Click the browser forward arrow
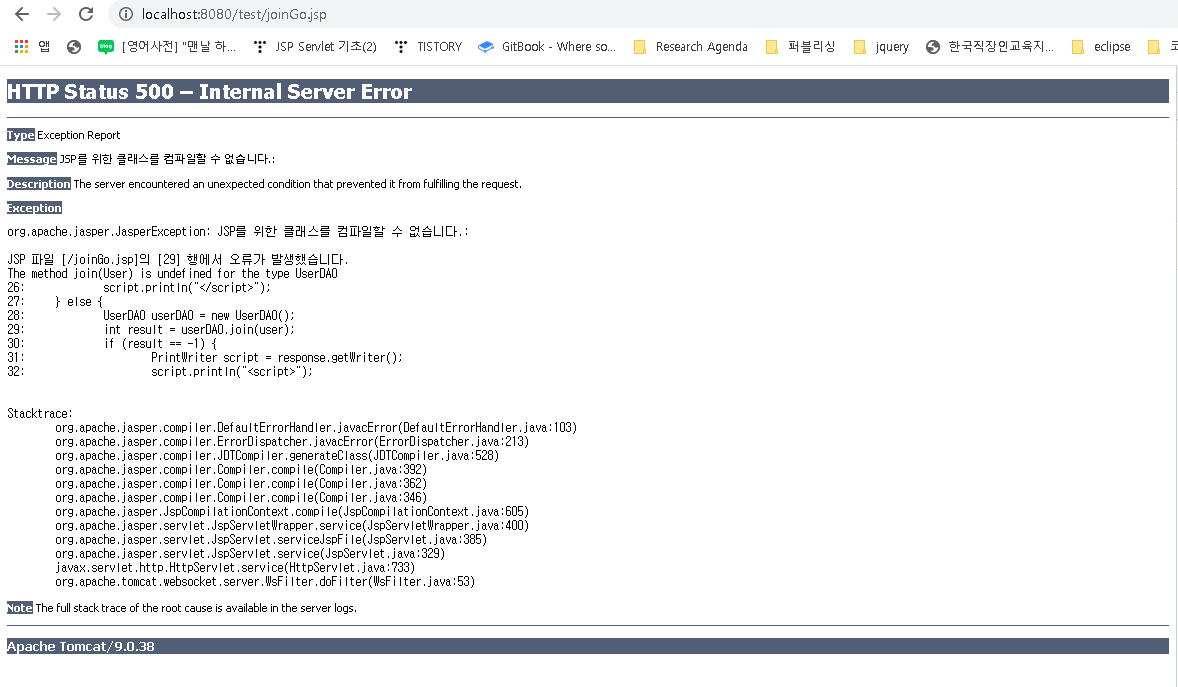 coord(53,14)
